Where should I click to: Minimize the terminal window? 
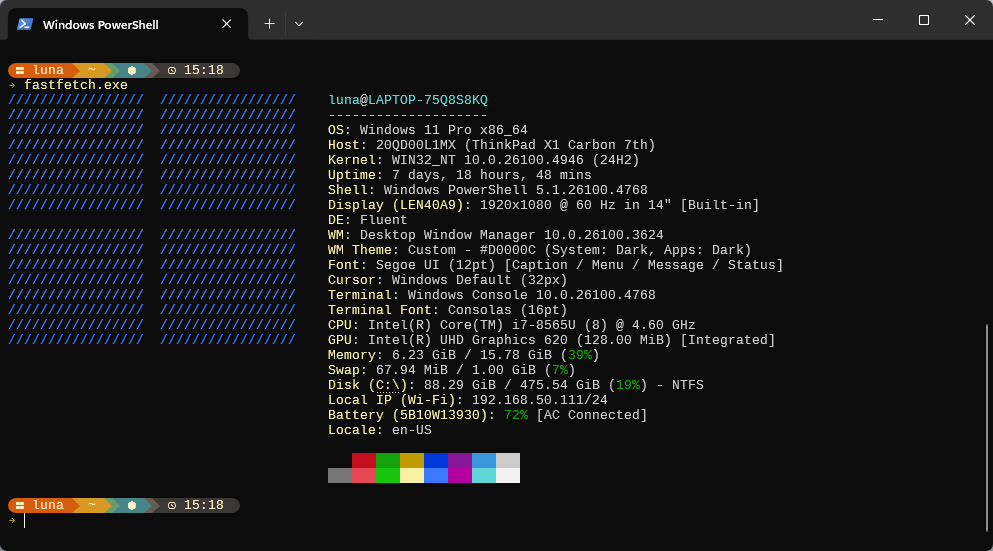click(878, 20)
